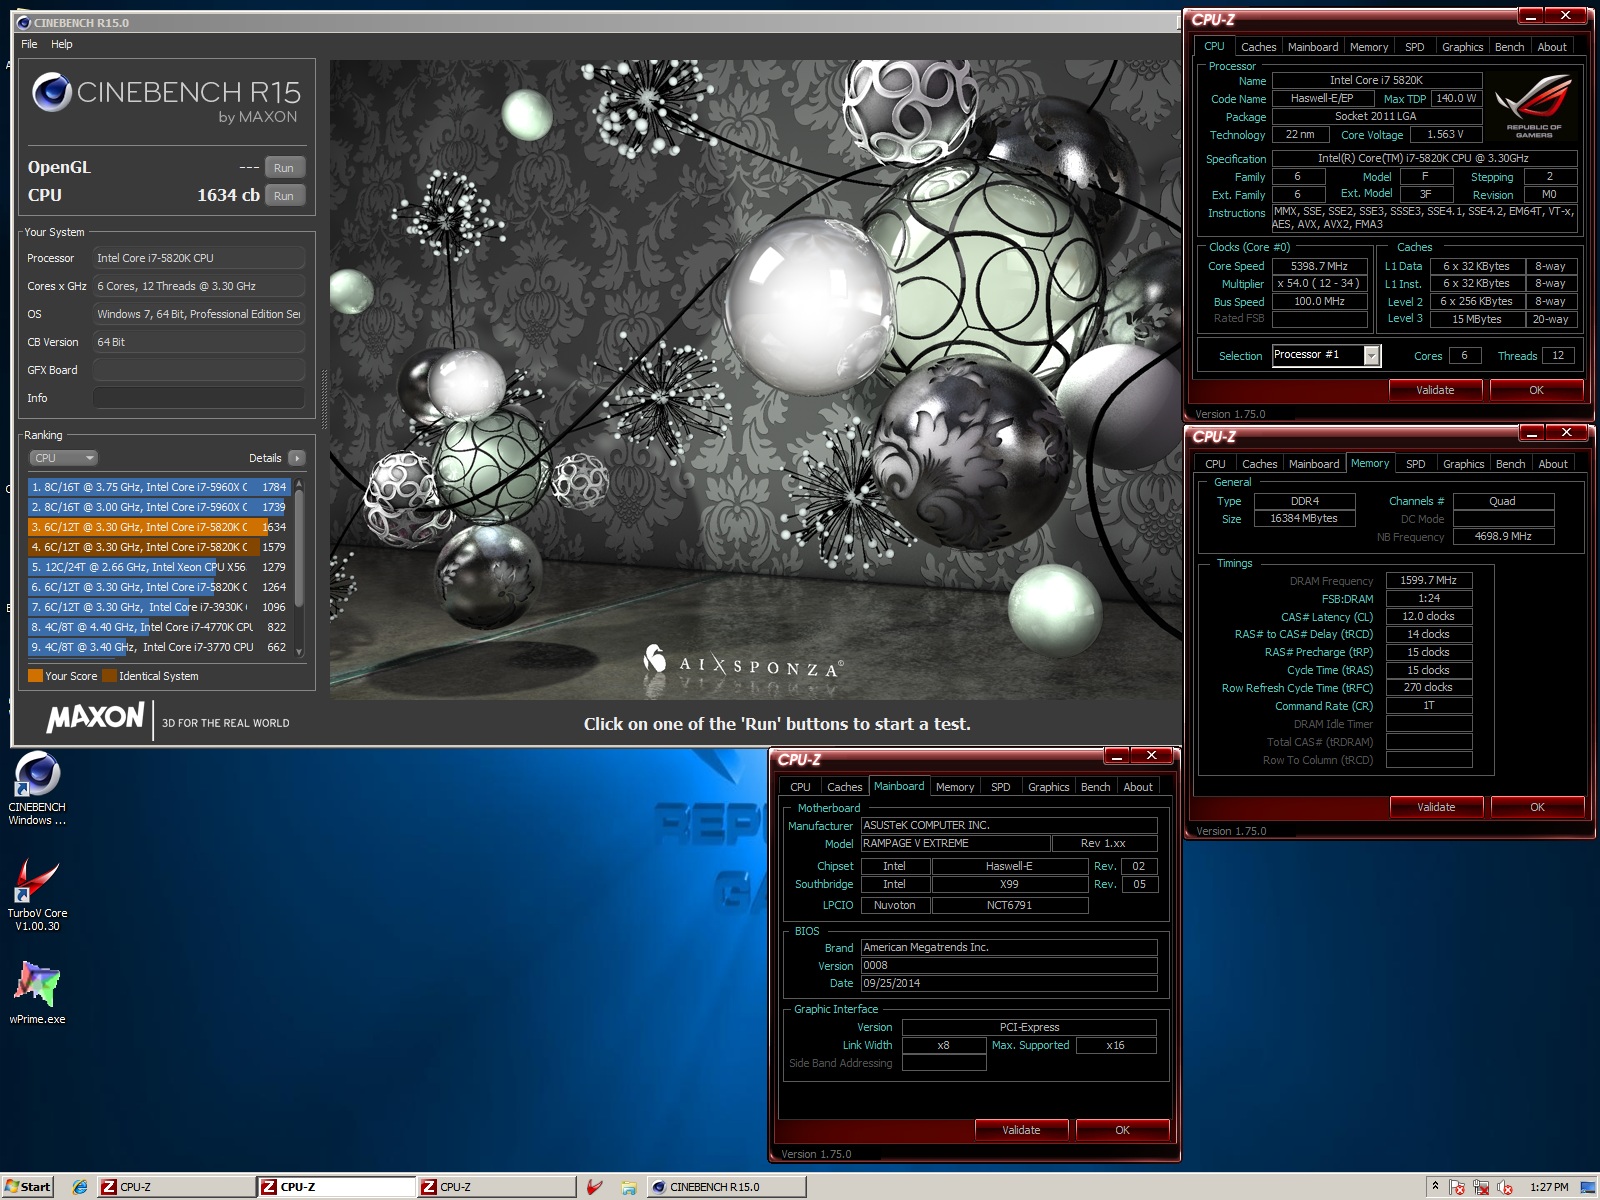This screenshot has width=1600, height=1200.
Task: Click the taskbar clock showing 1:27 PM
Action: (1549, 1187)
